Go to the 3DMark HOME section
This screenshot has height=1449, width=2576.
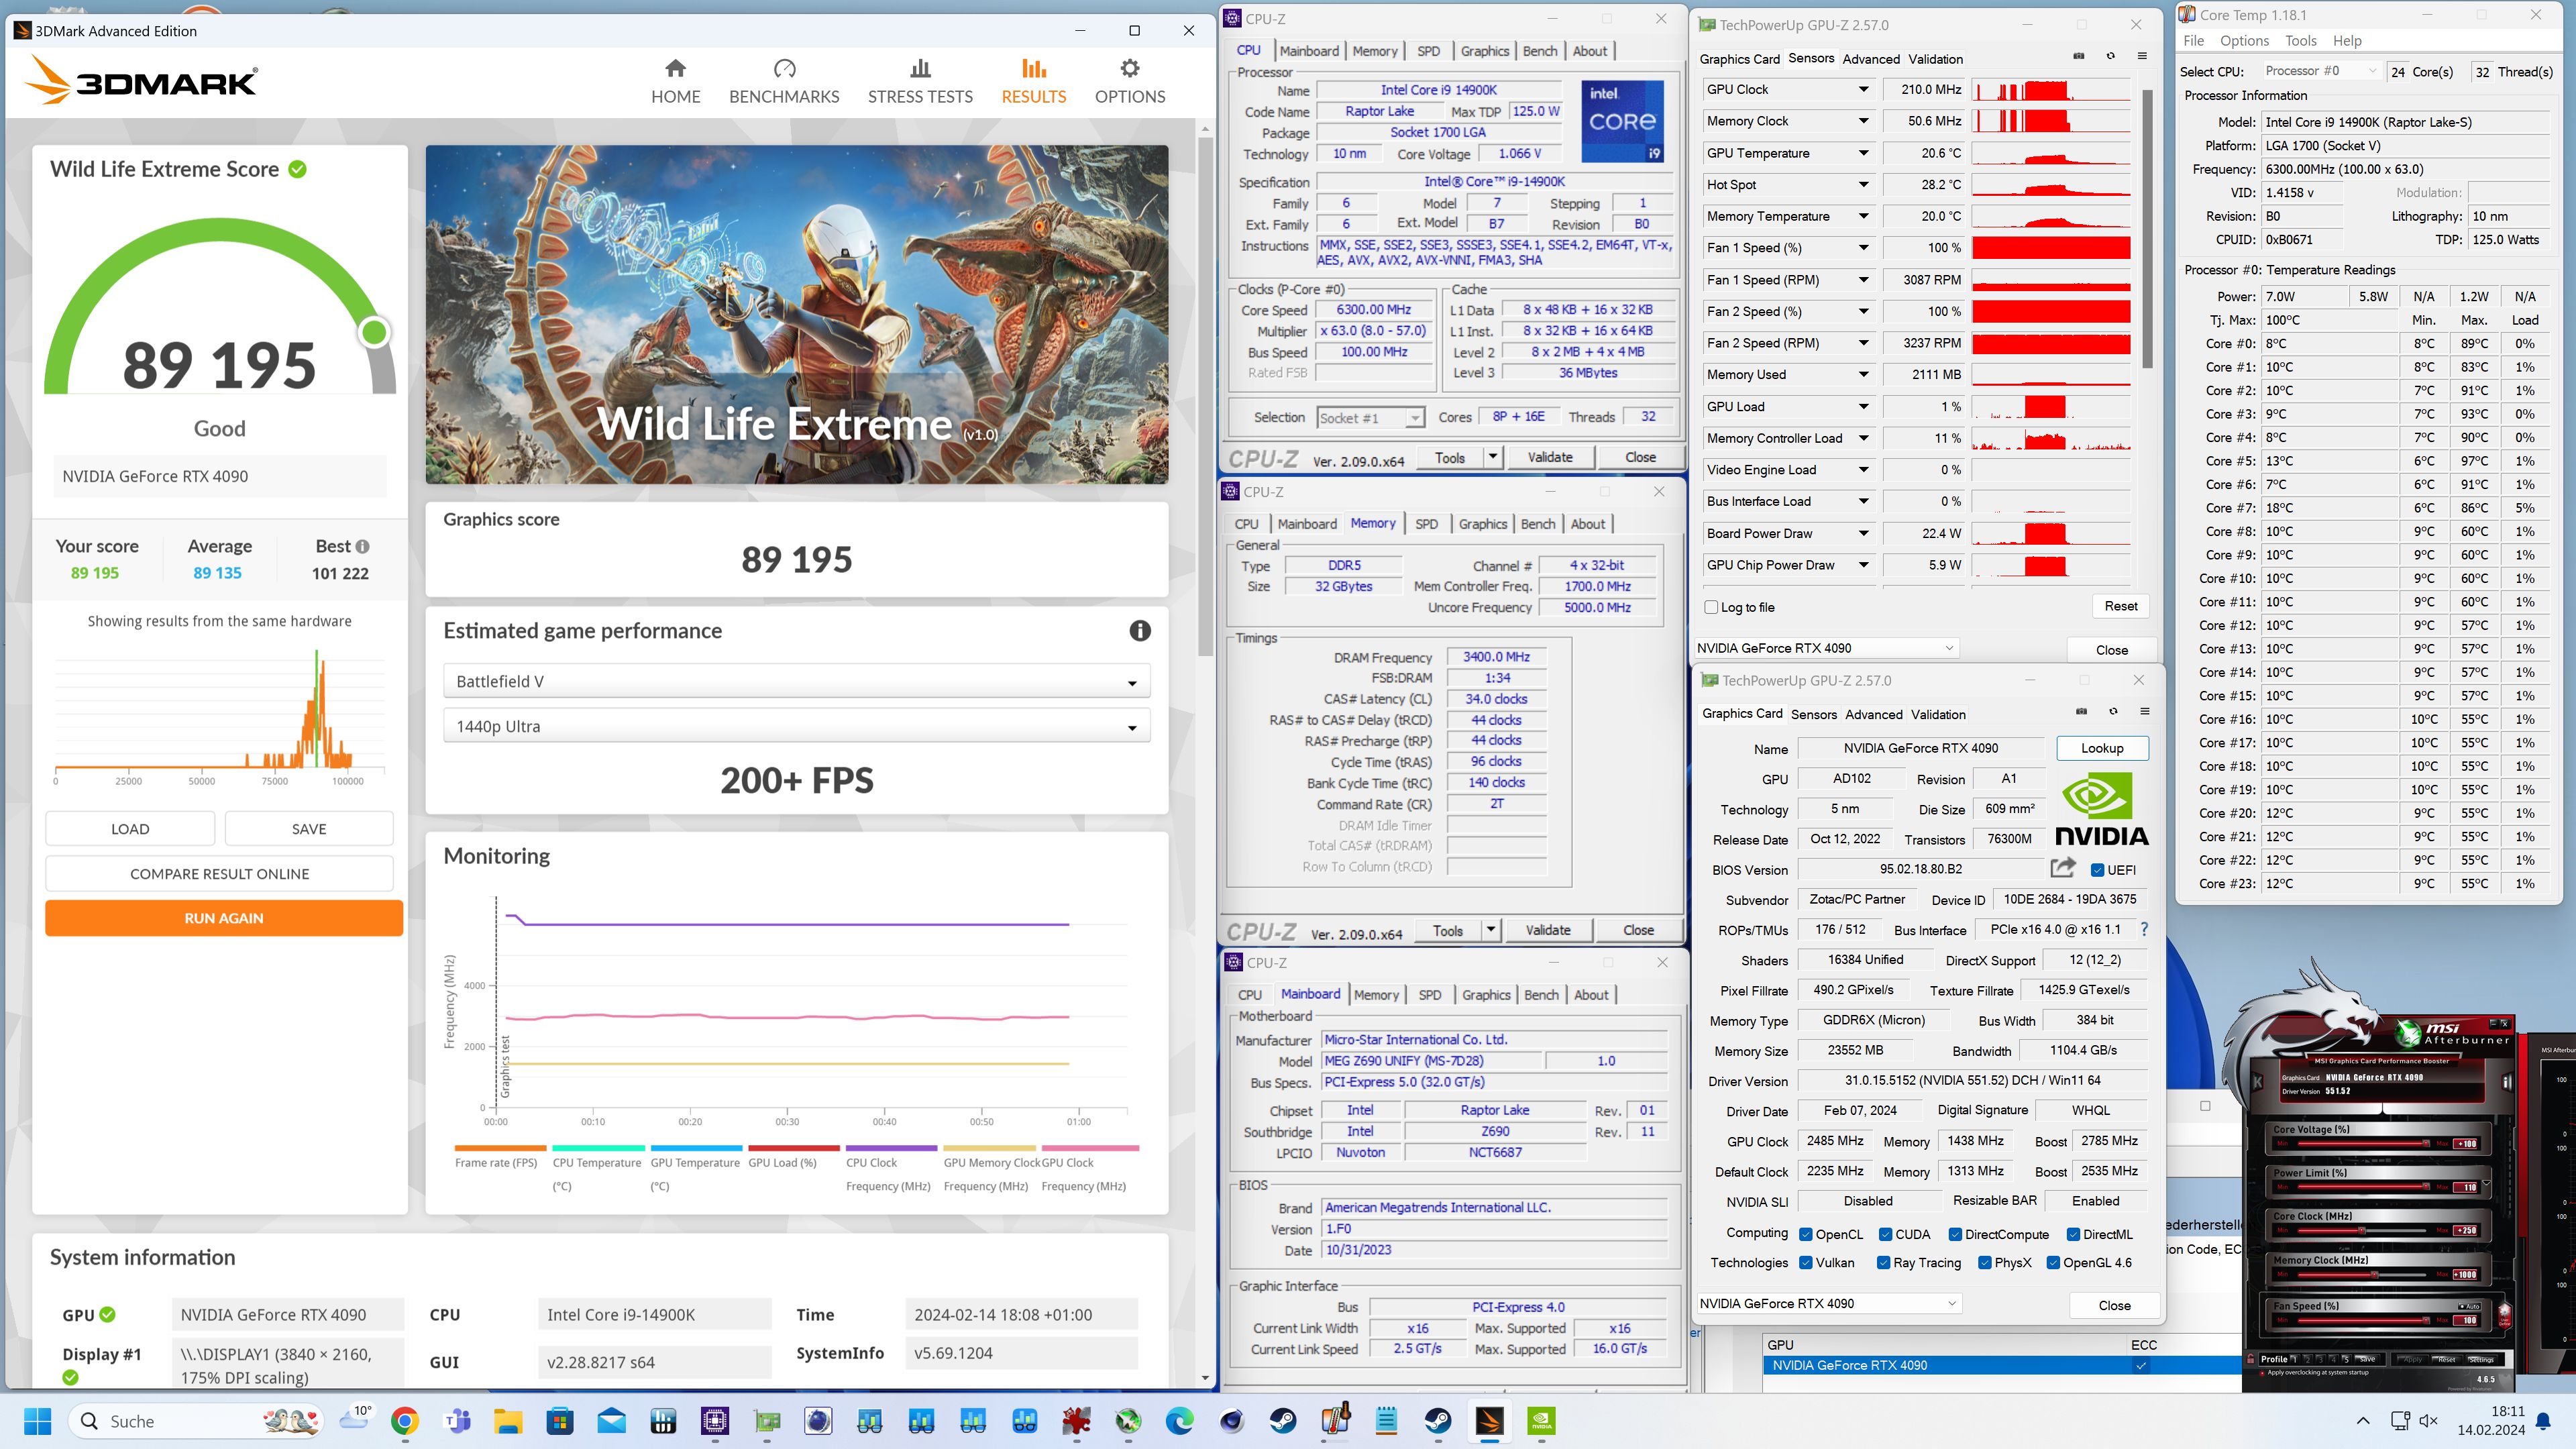[675, 82]
